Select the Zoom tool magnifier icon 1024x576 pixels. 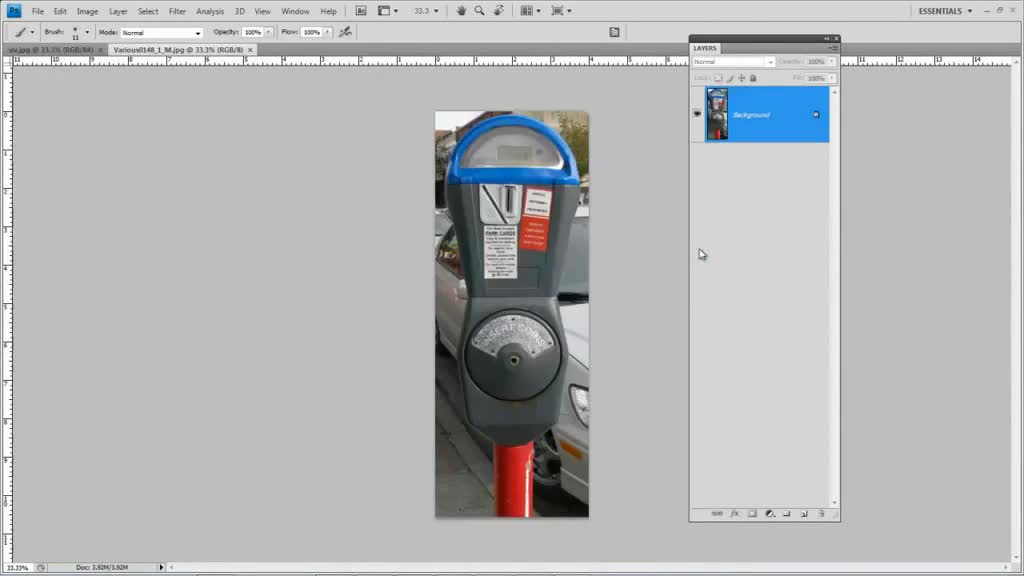click(x=479, y=11)
